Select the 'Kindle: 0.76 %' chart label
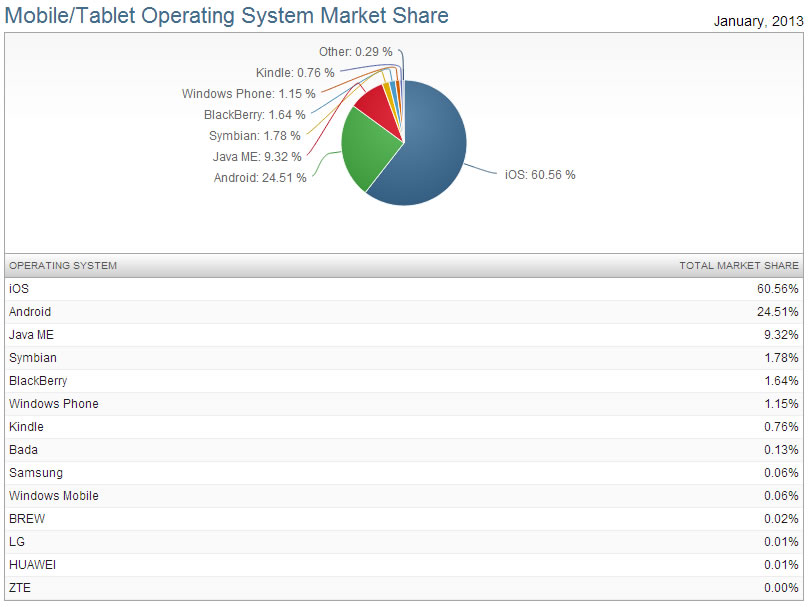 295,73
